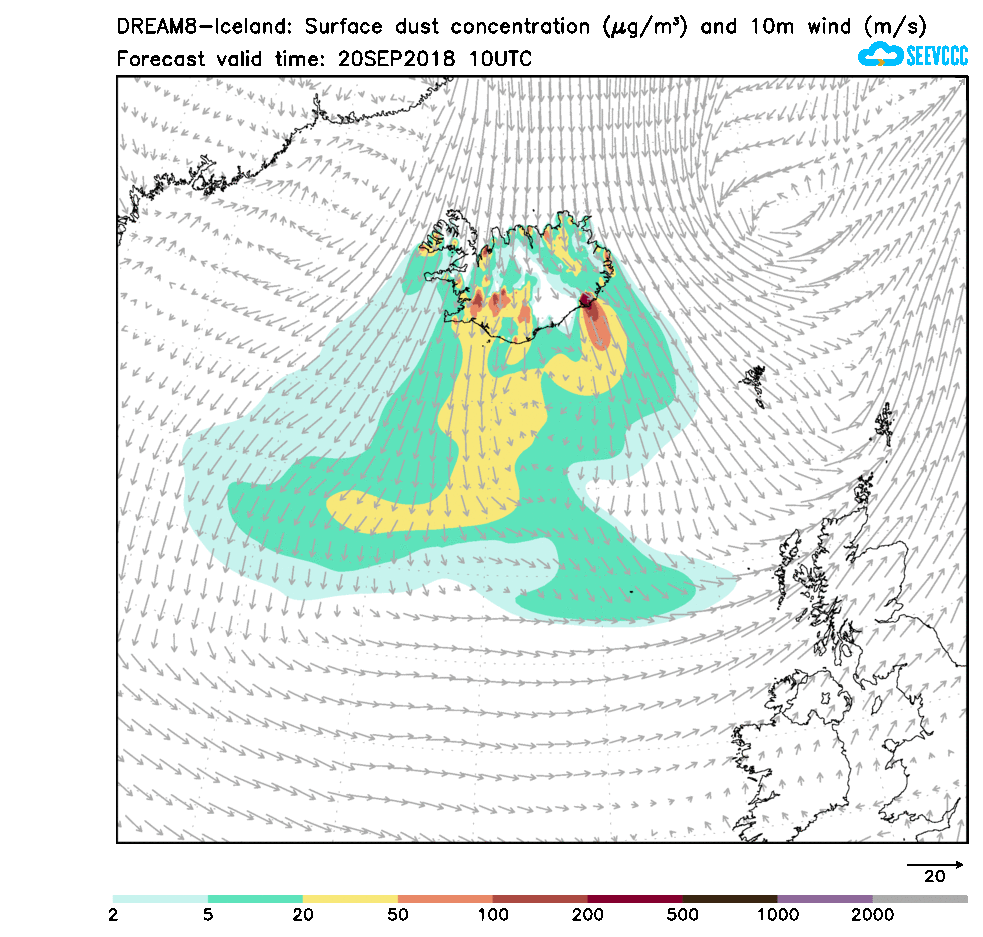Screen dimensions: 983x937
Task: Select the purple color bar segment
Action: click(825, 899)
